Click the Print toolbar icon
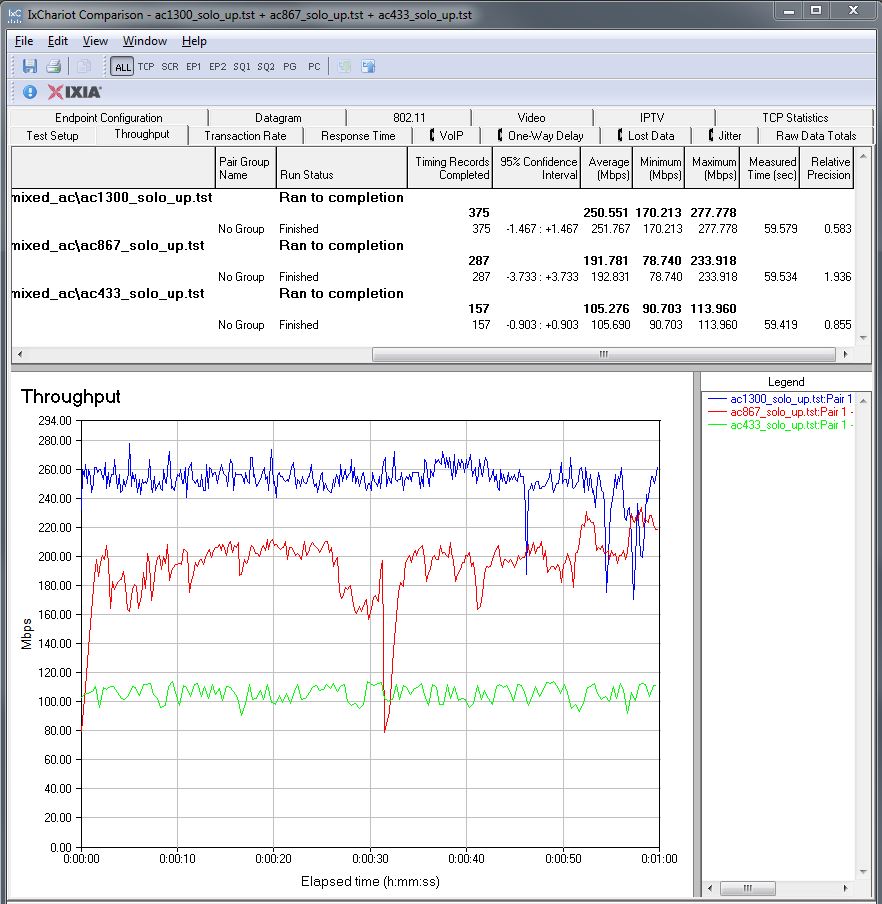The image size is (882, 904). [x=54, y=66]
